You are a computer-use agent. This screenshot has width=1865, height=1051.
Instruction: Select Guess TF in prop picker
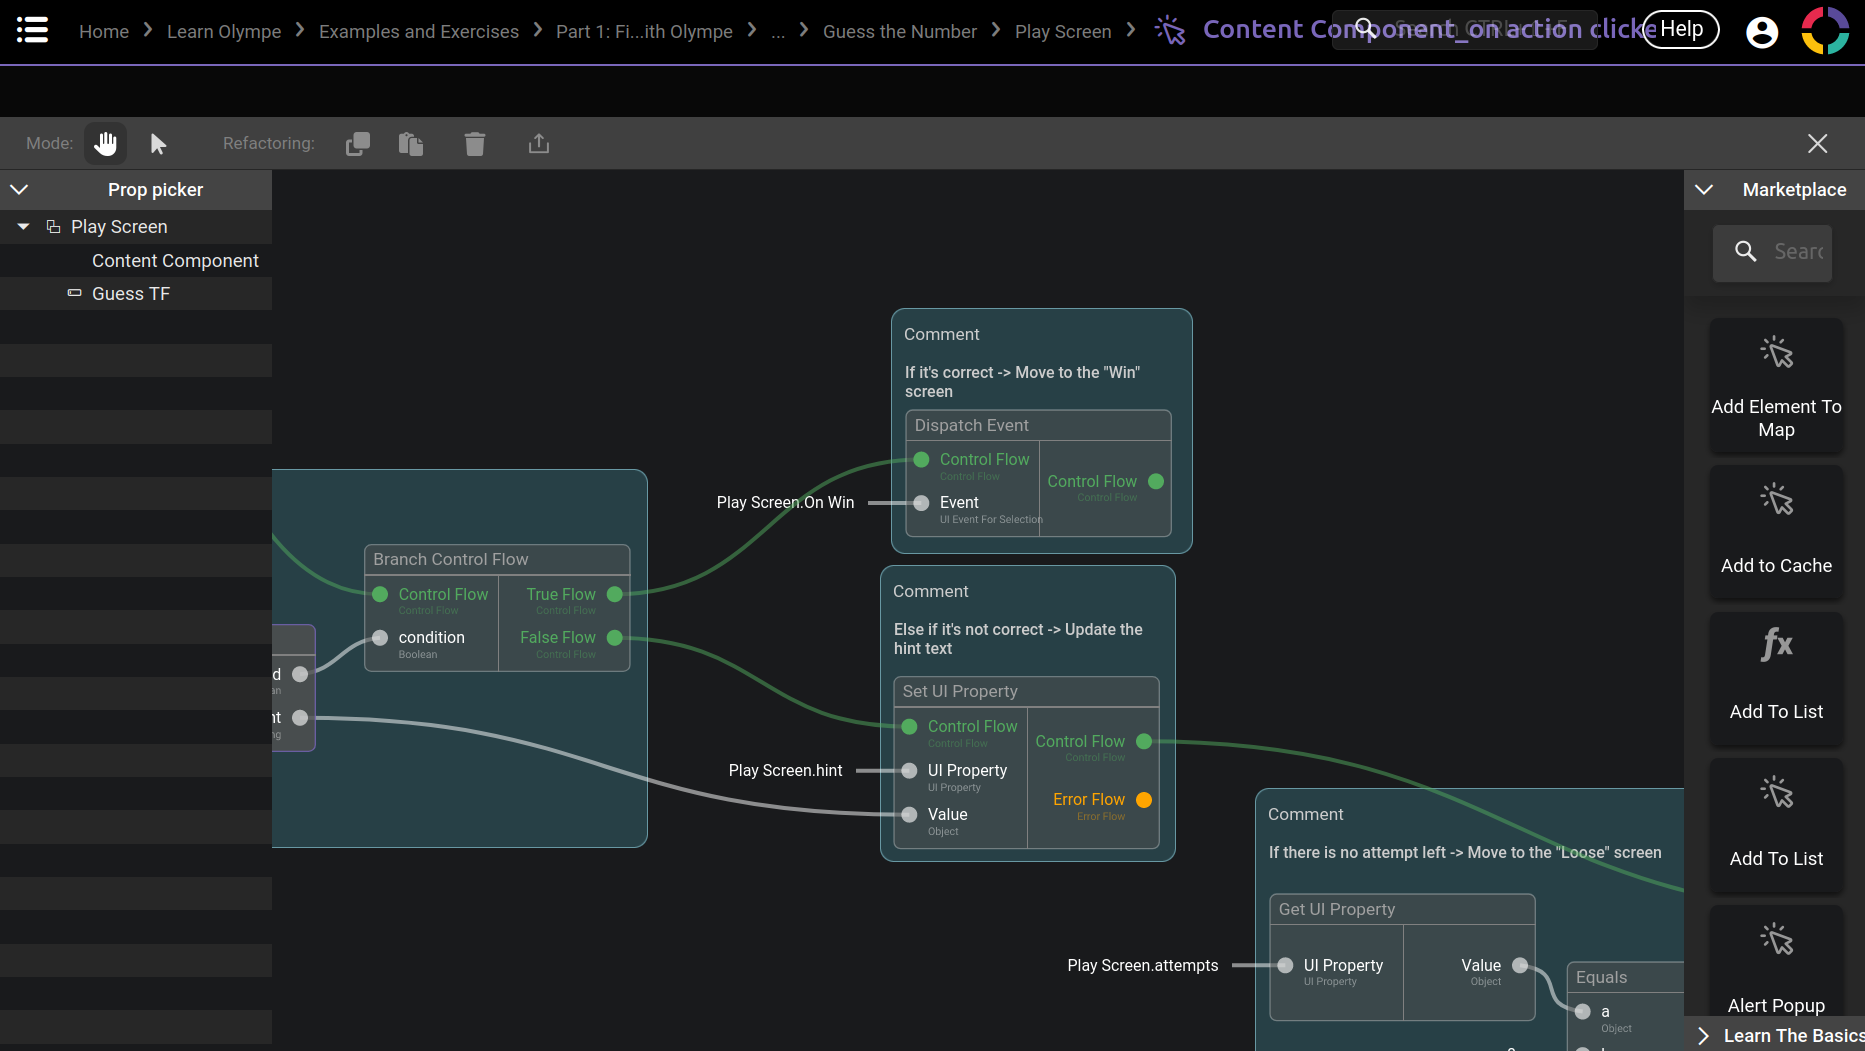pos(131,294)
